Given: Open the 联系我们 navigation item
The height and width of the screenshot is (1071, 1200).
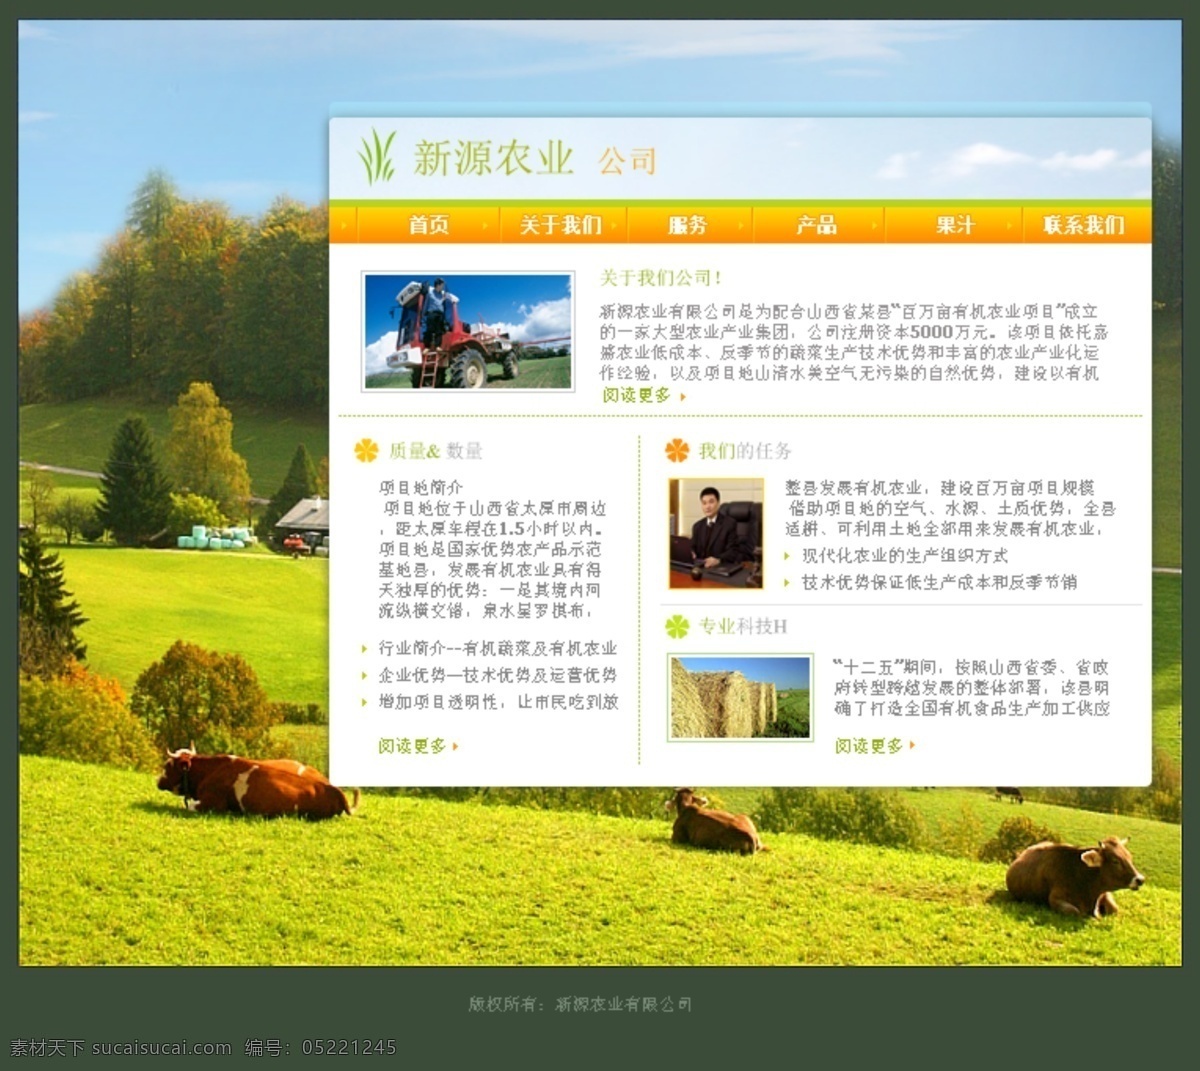Looking at the screenshot, I should [1084, 225].
